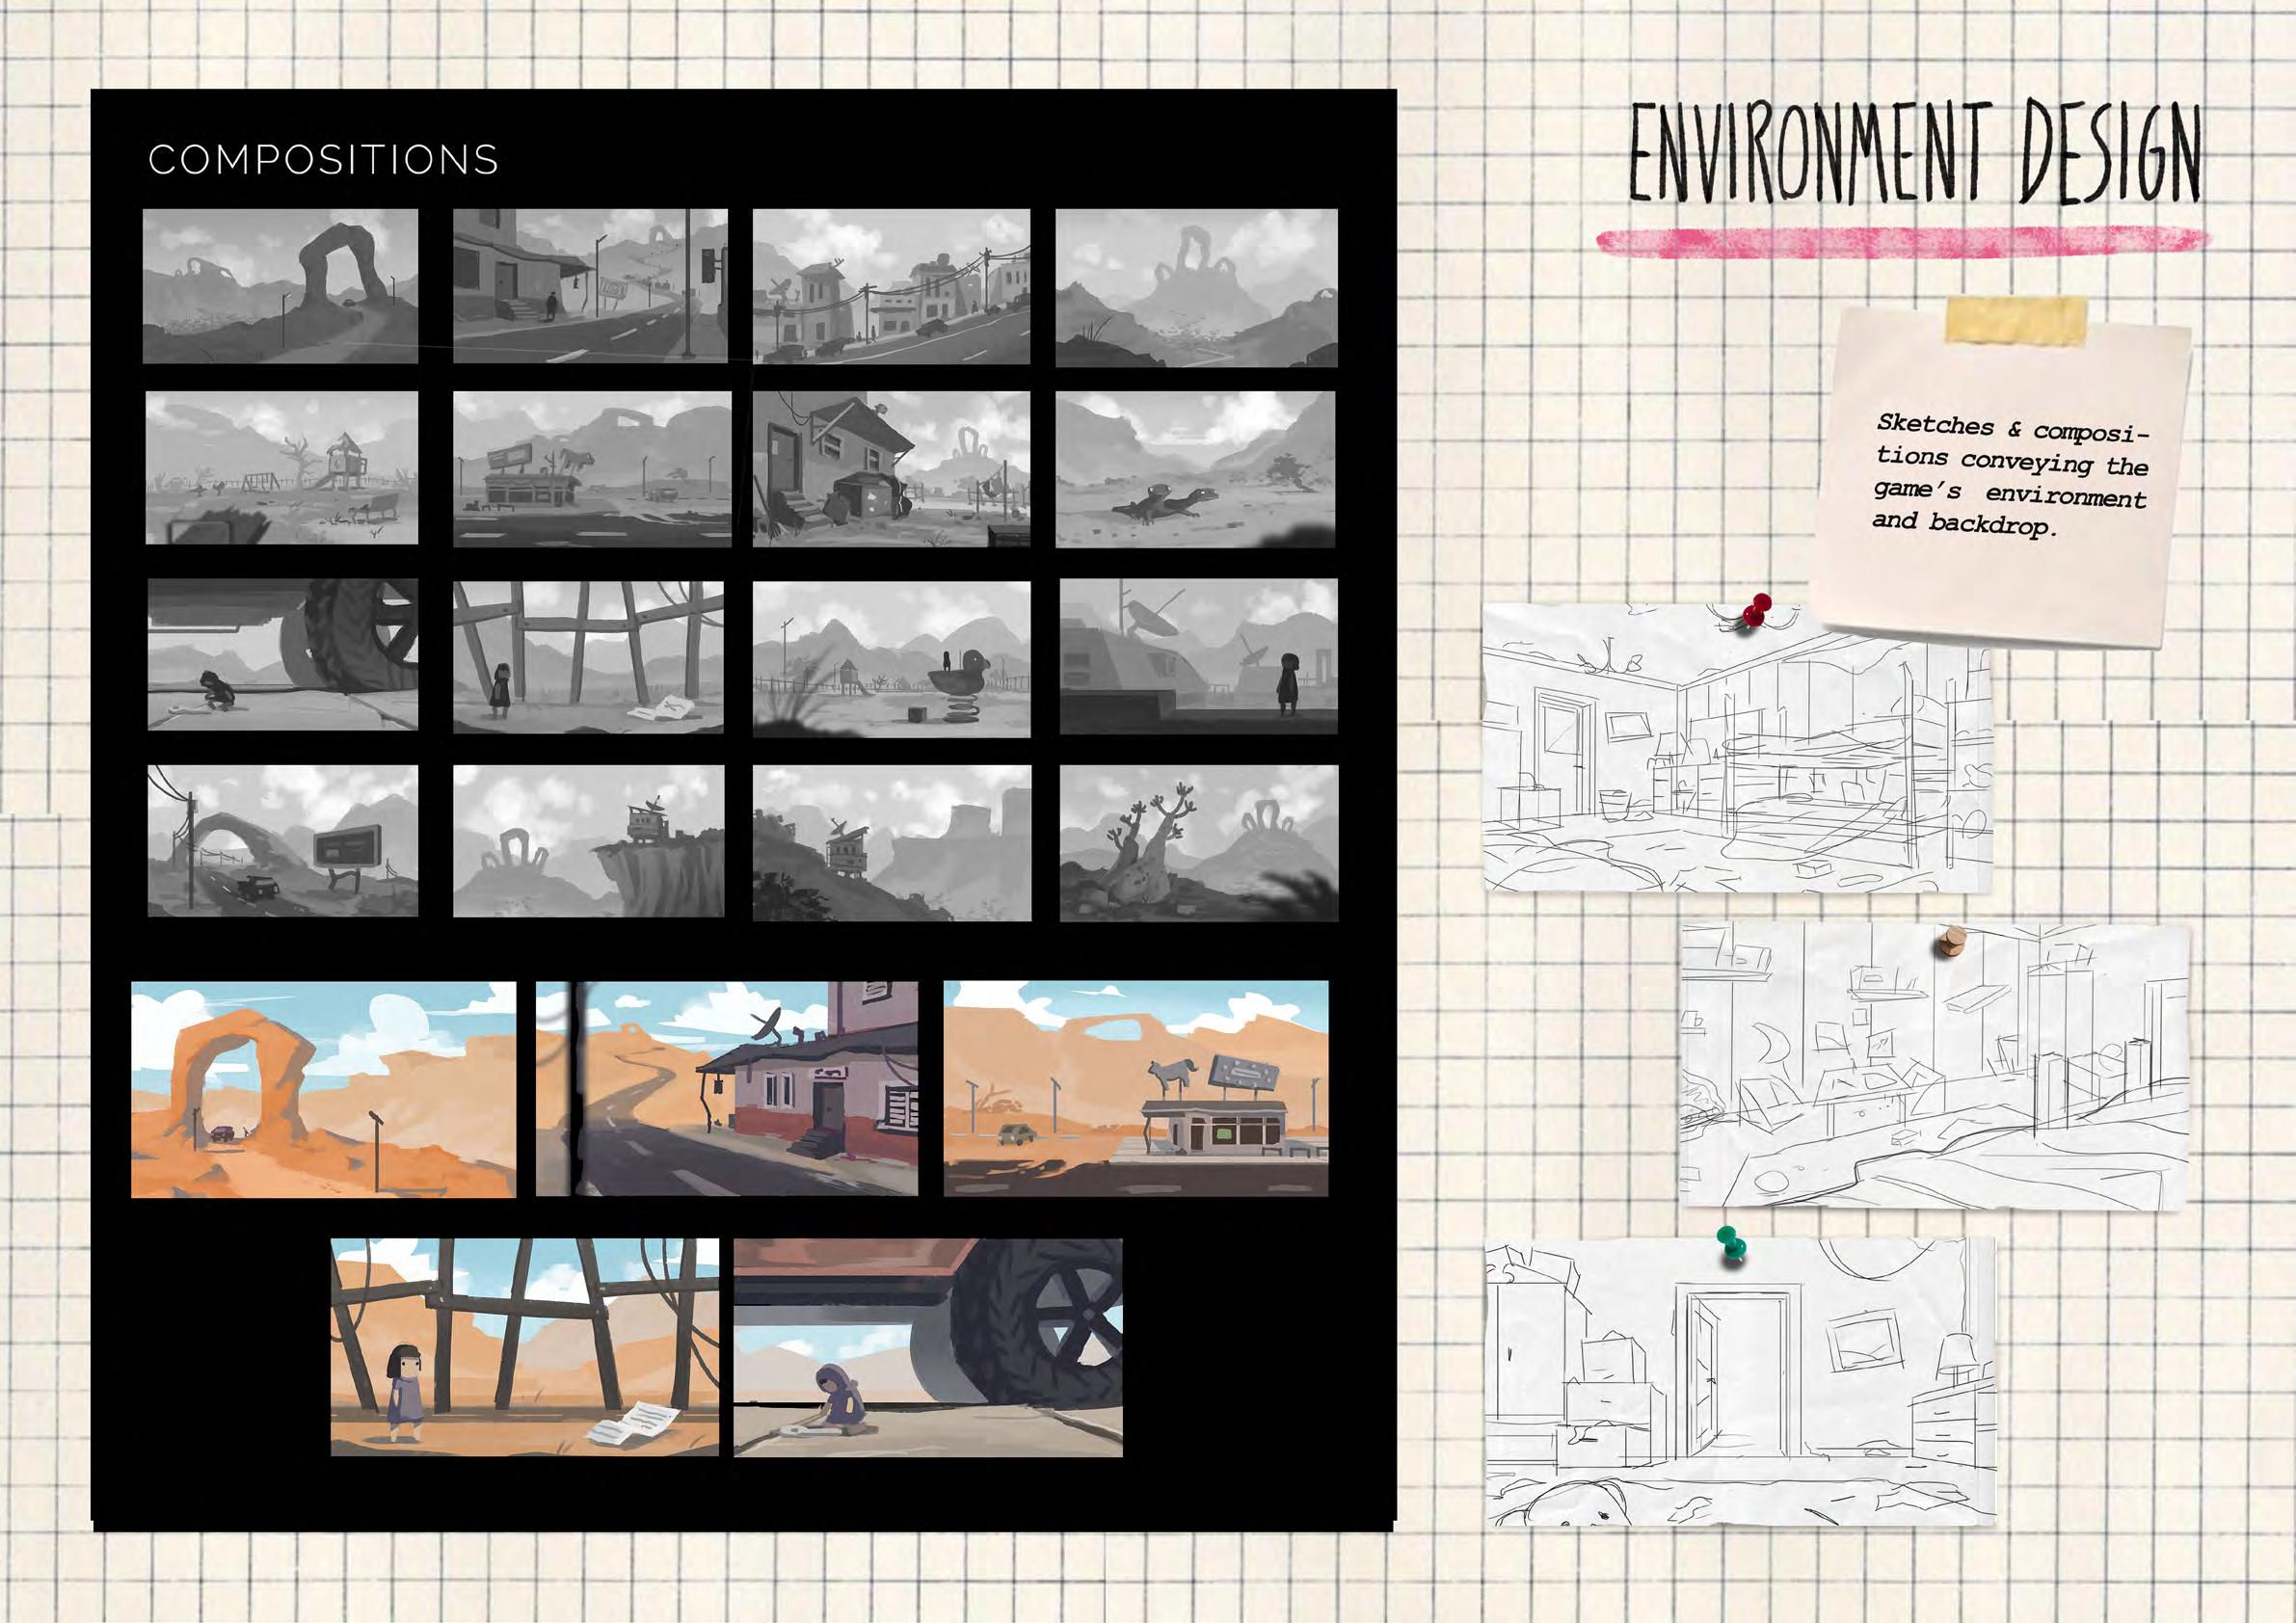The height and width of the screenshot is (1623, 2296).
Task: Click grayscale rock arch thumbnail in first row
Action: click(280, 285)
